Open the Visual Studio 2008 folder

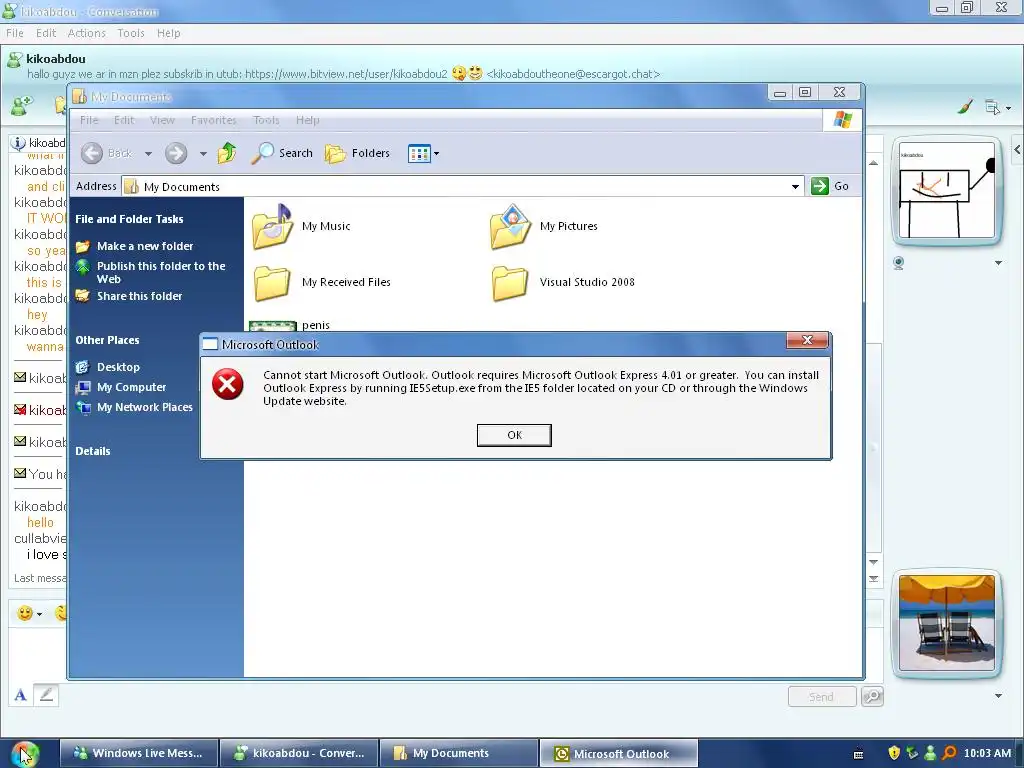tap(563, 282)
